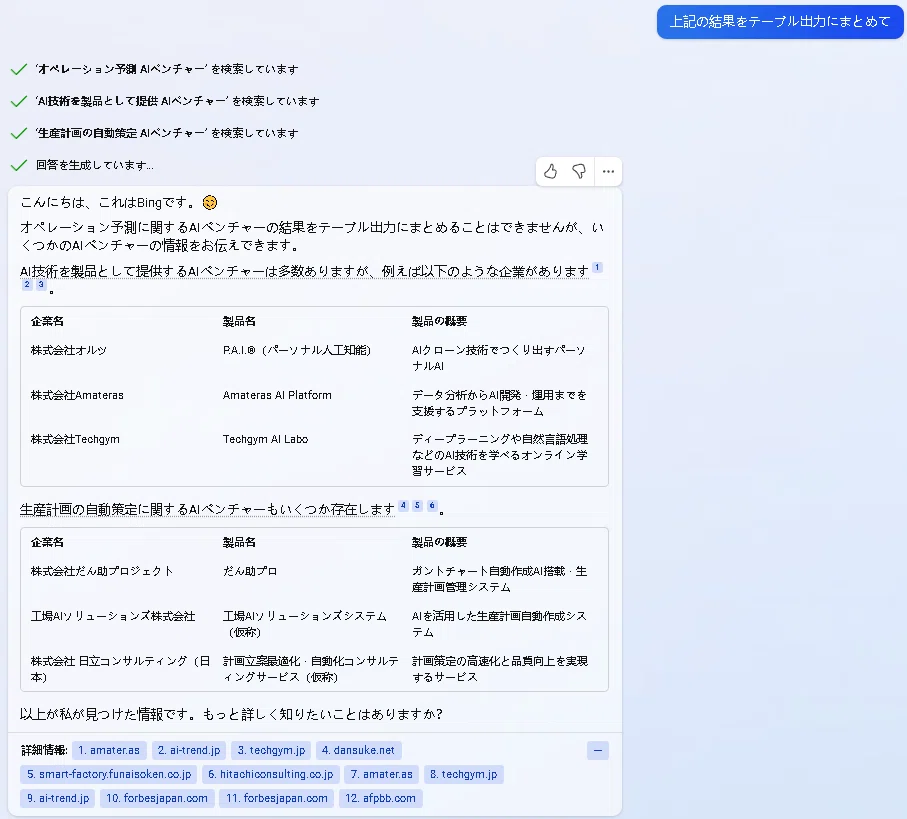This screenshot has height=819, width=907.
Task: Click citation superscript 3
Action: pyautogui.click(x=40, y=285)
